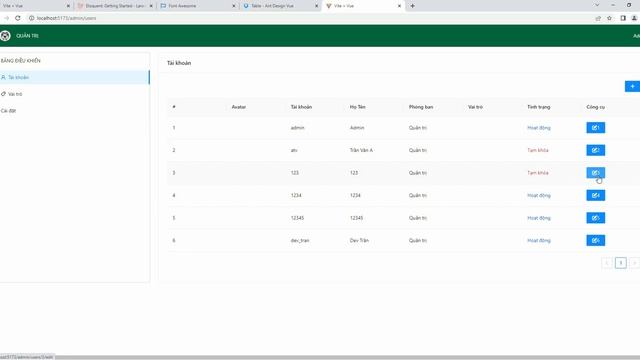Viewport: 640px width, 360px height.
Task: Click the edit icon for admin row
Action: click(x=596, y=128)
